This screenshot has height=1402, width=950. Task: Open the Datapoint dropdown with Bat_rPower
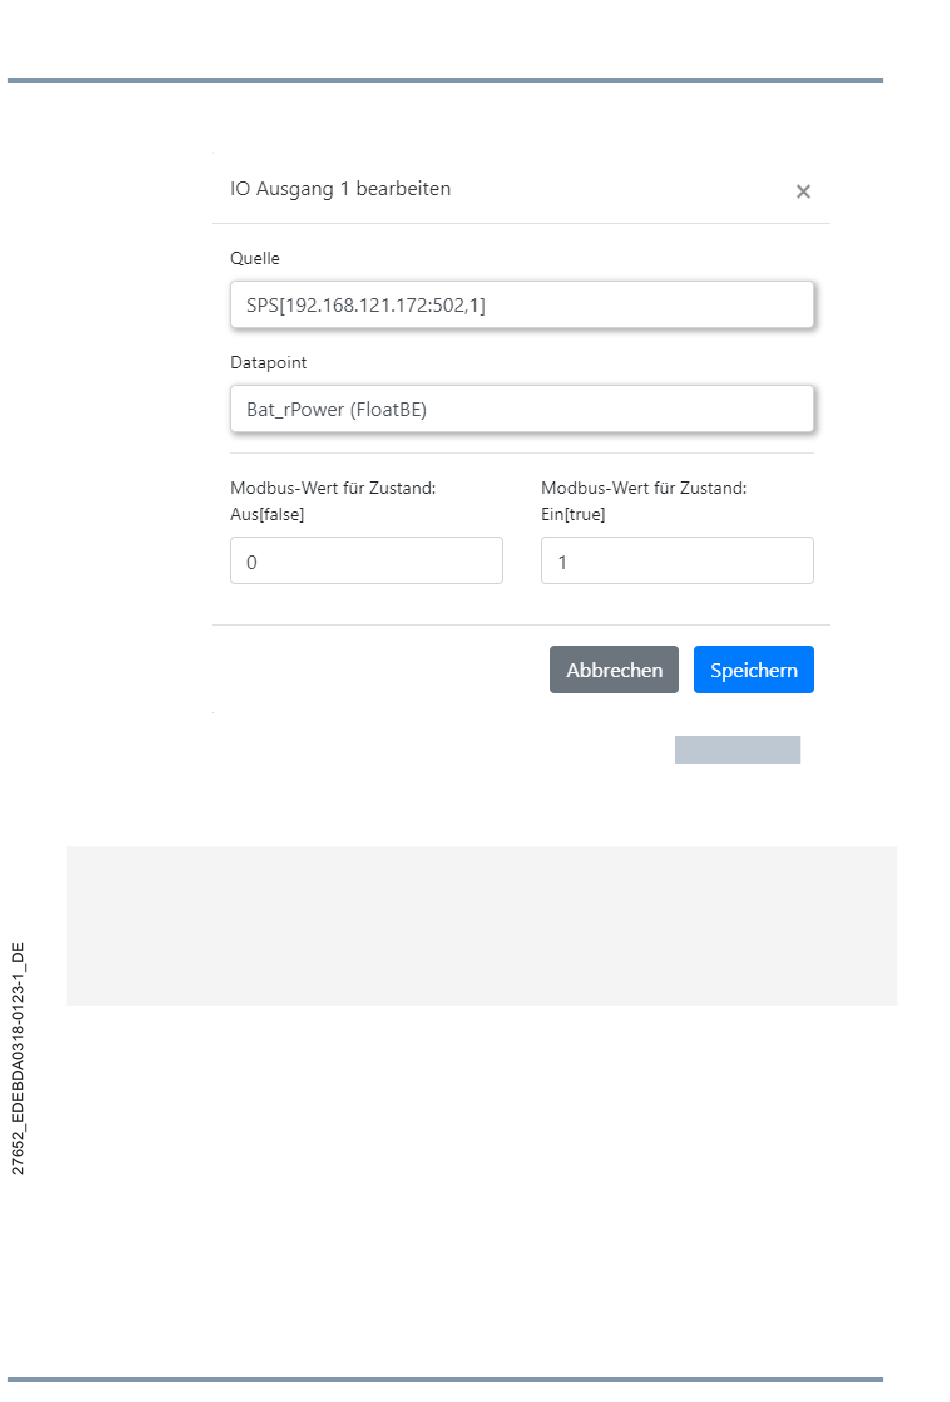click(522, 409)
